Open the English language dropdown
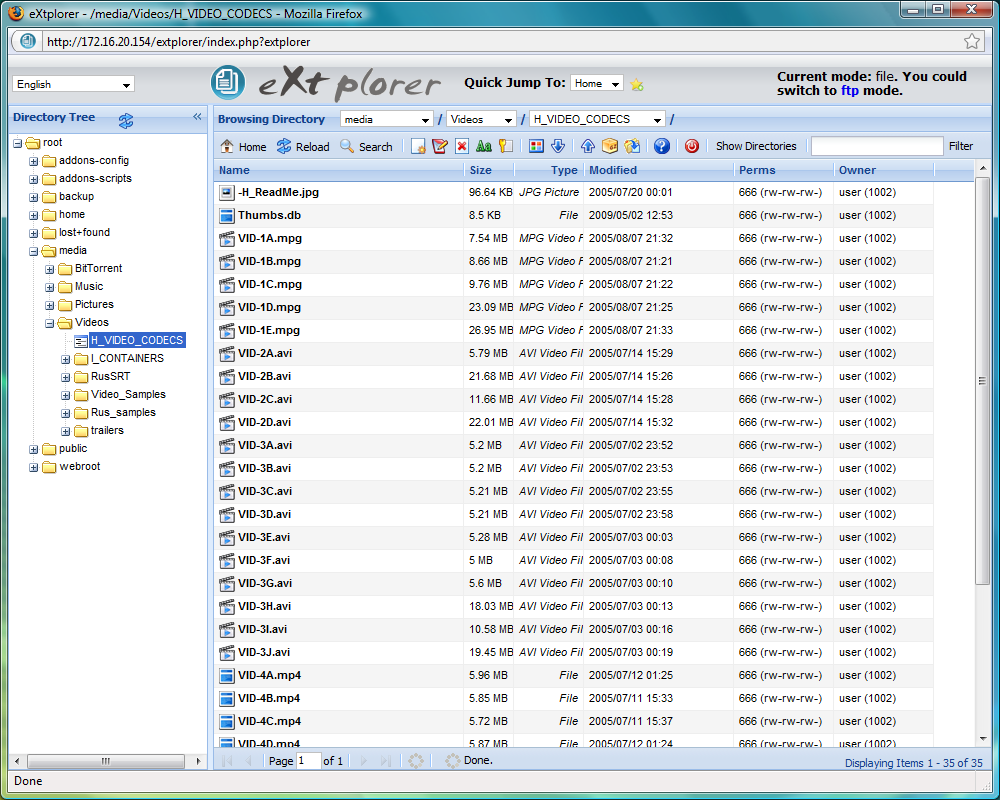 73,84
